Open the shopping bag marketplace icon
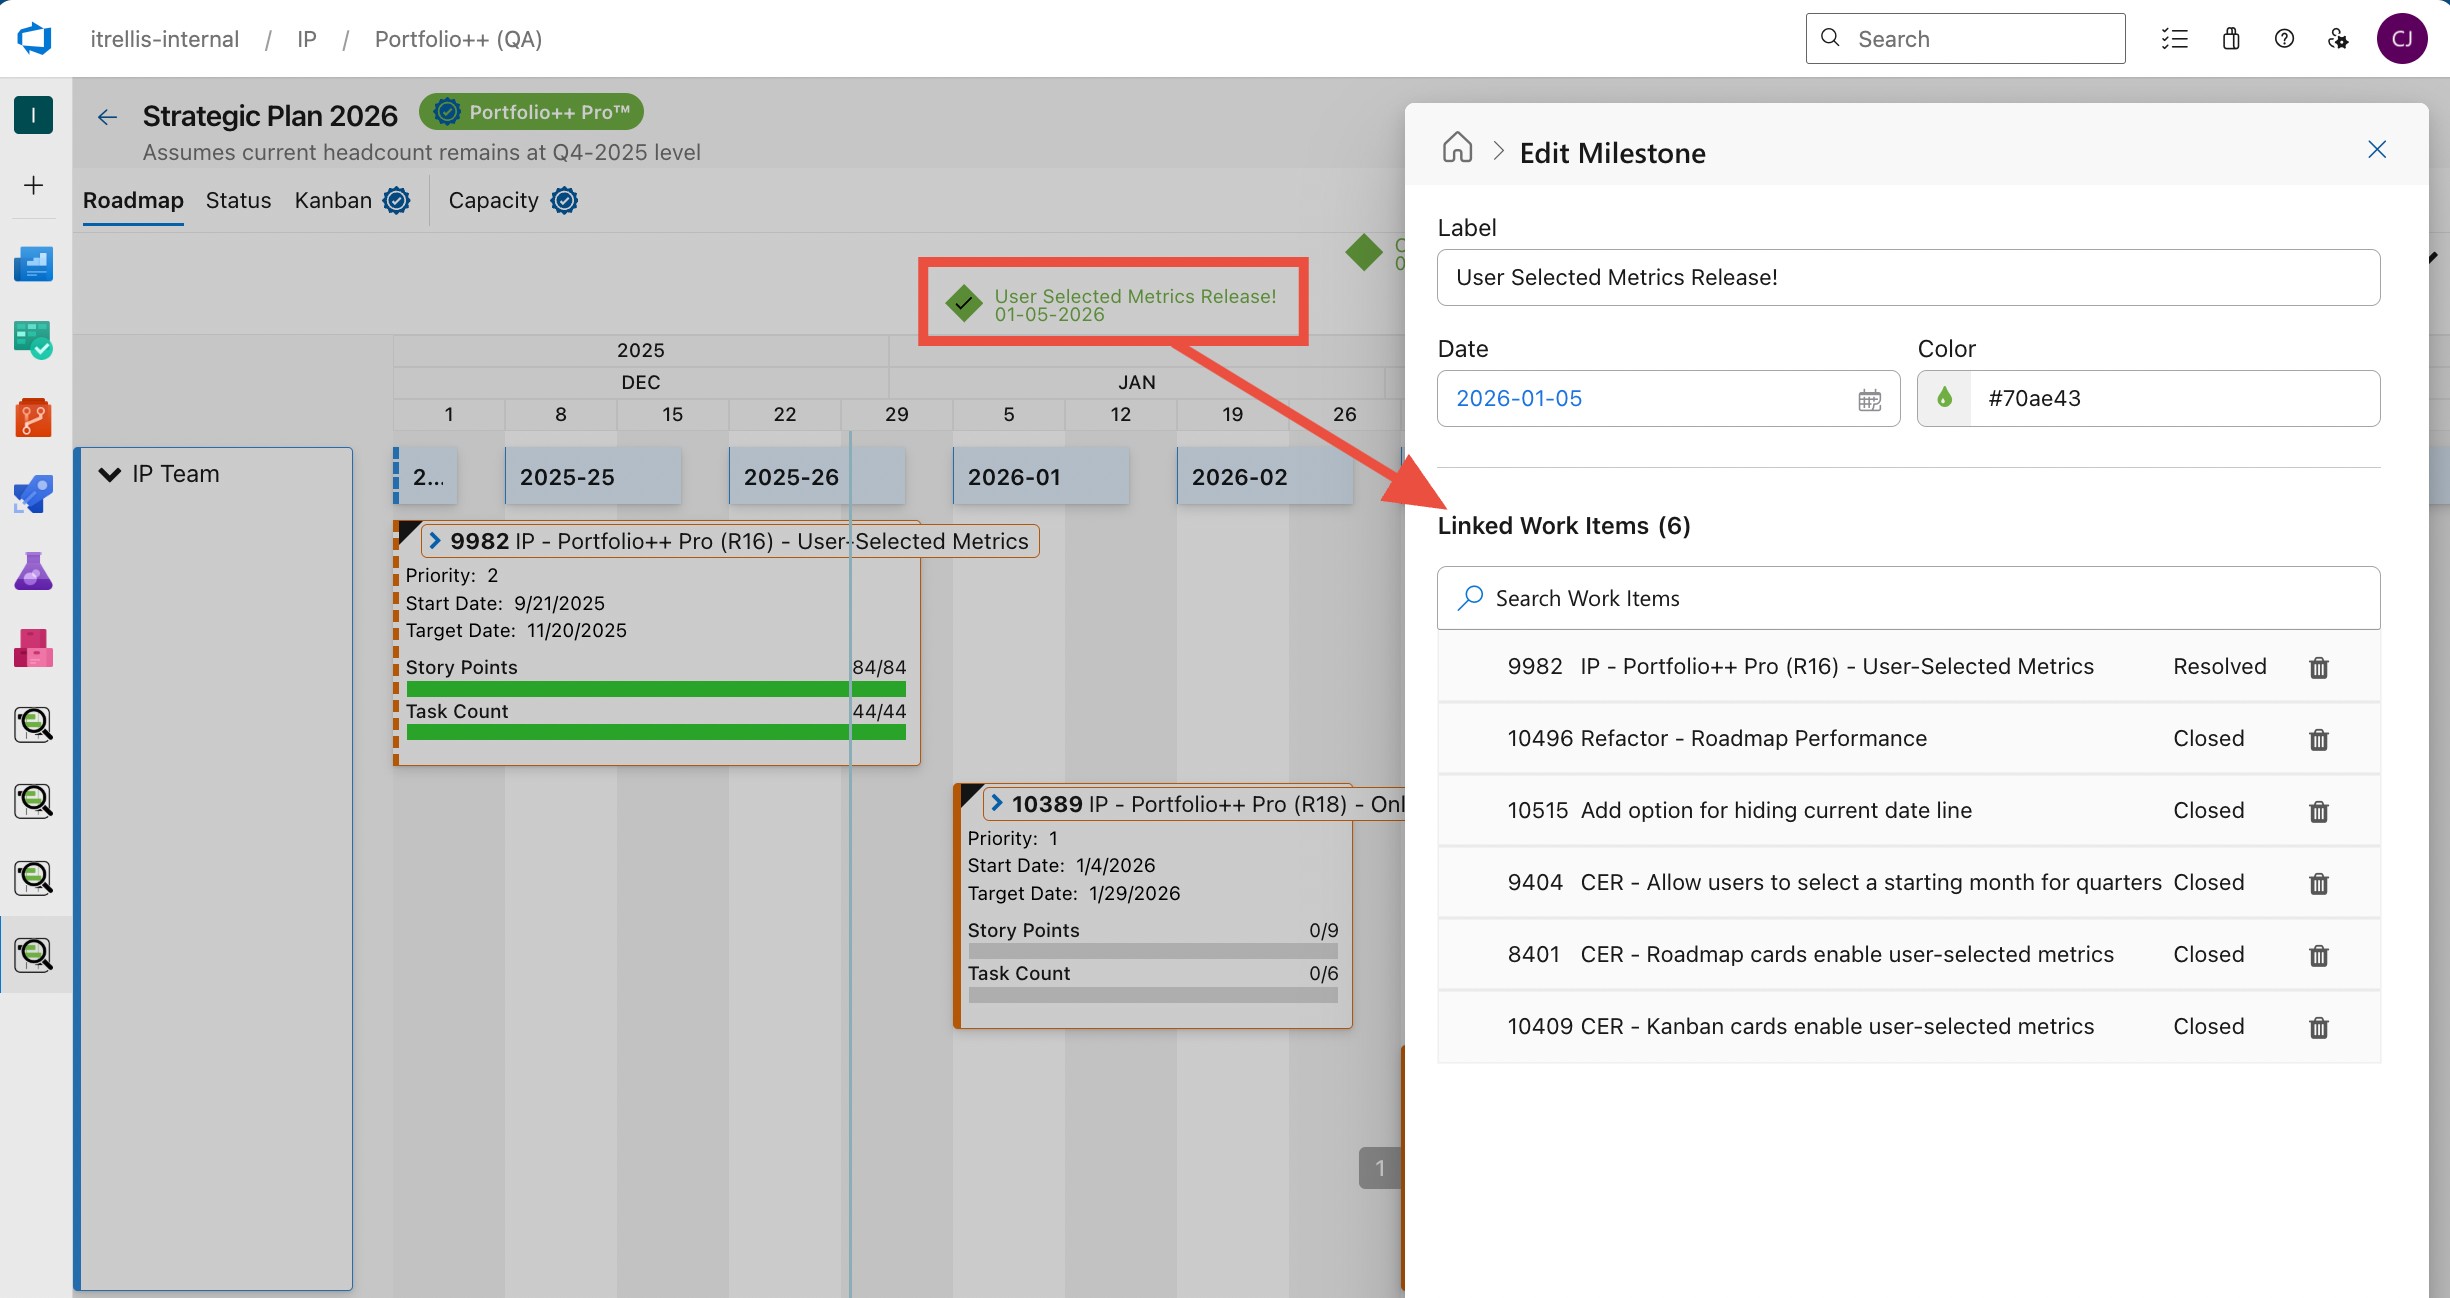The width and height of the screenshot is (2450, 1298). click(x=2230, y=39)
